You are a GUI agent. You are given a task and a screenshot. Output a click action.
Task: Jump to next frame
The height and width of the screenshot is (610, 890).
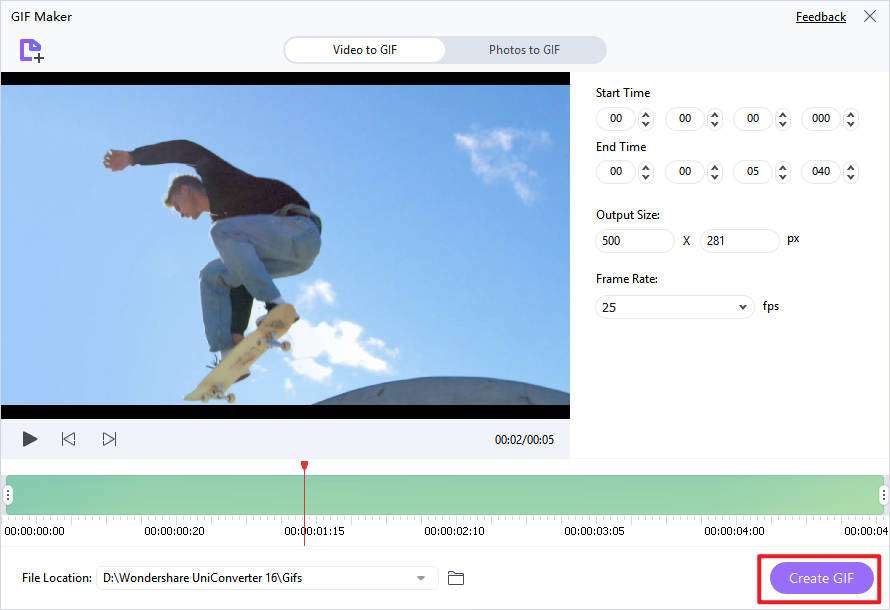[109, 439]
